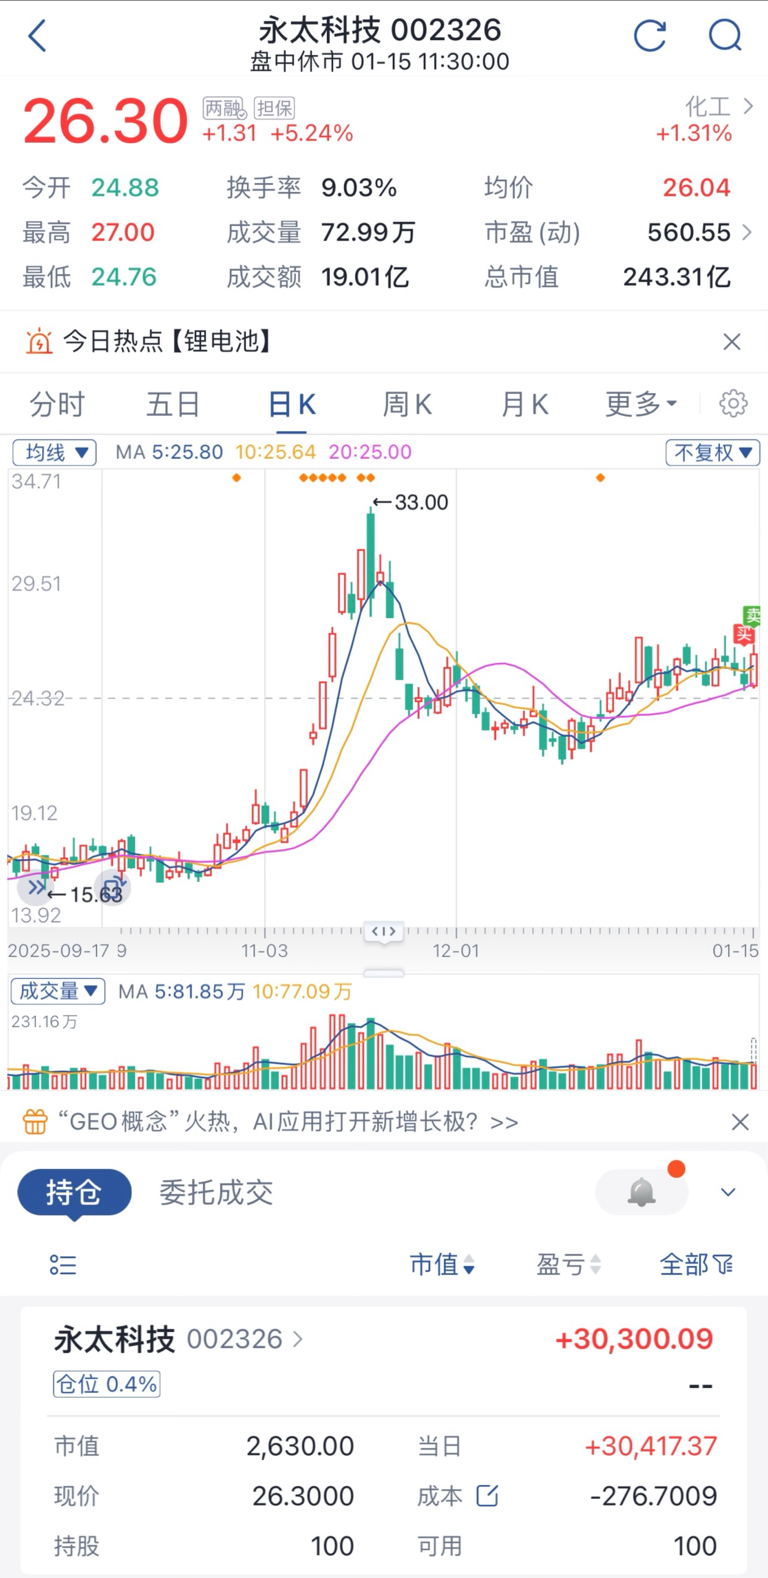Switch to the 五日 tab

(x=173, y=404)
